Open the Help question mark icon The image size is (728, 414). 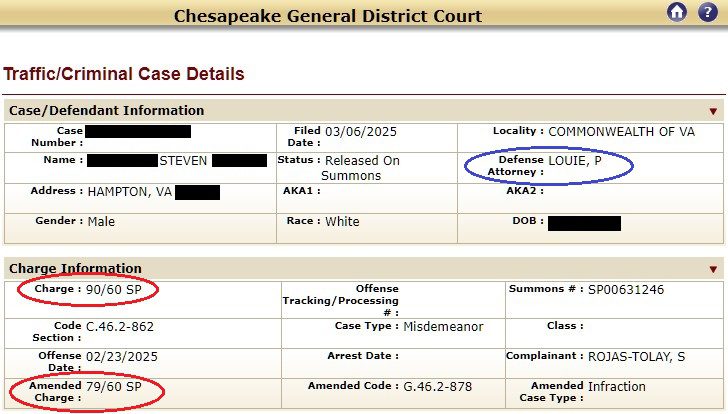708,12
